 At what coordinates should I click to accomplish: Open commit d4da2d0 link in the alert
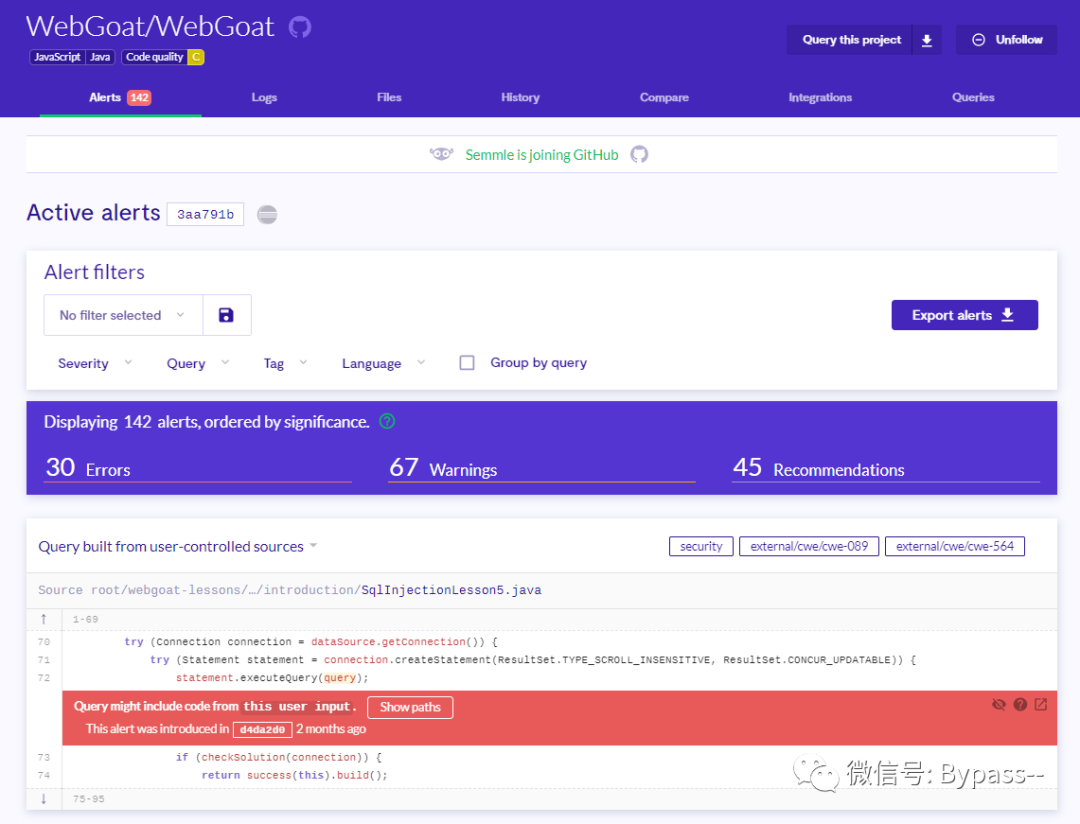coord(262,729)
